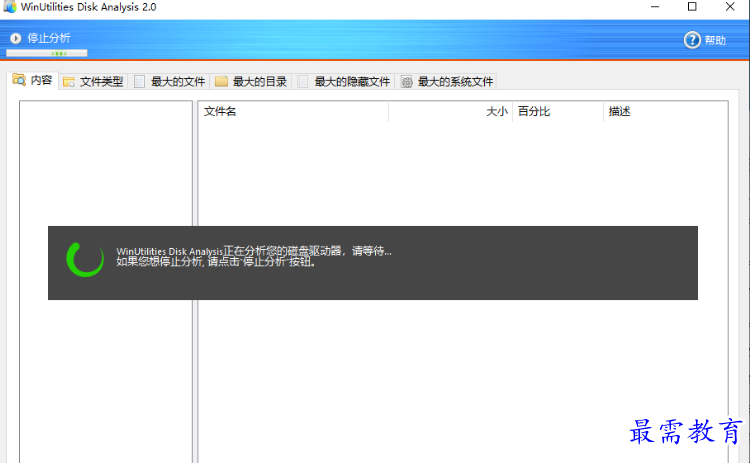
Task: Sort by the 大小 column header
Action: tap(451, 112)
